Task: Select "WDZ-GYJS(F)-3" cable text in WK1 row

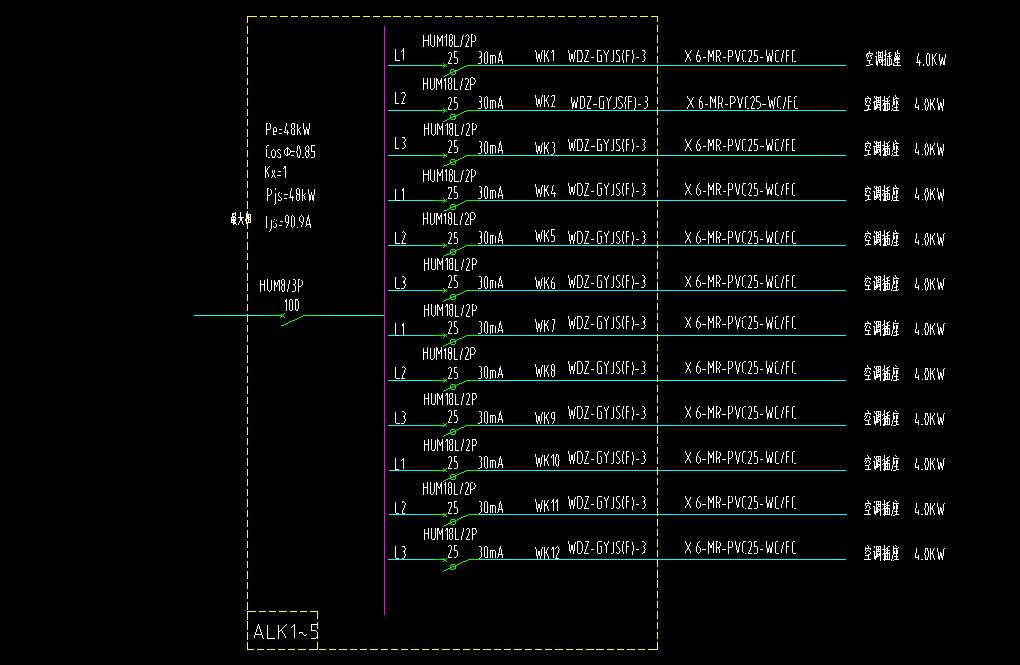Action: pos(607,57)
